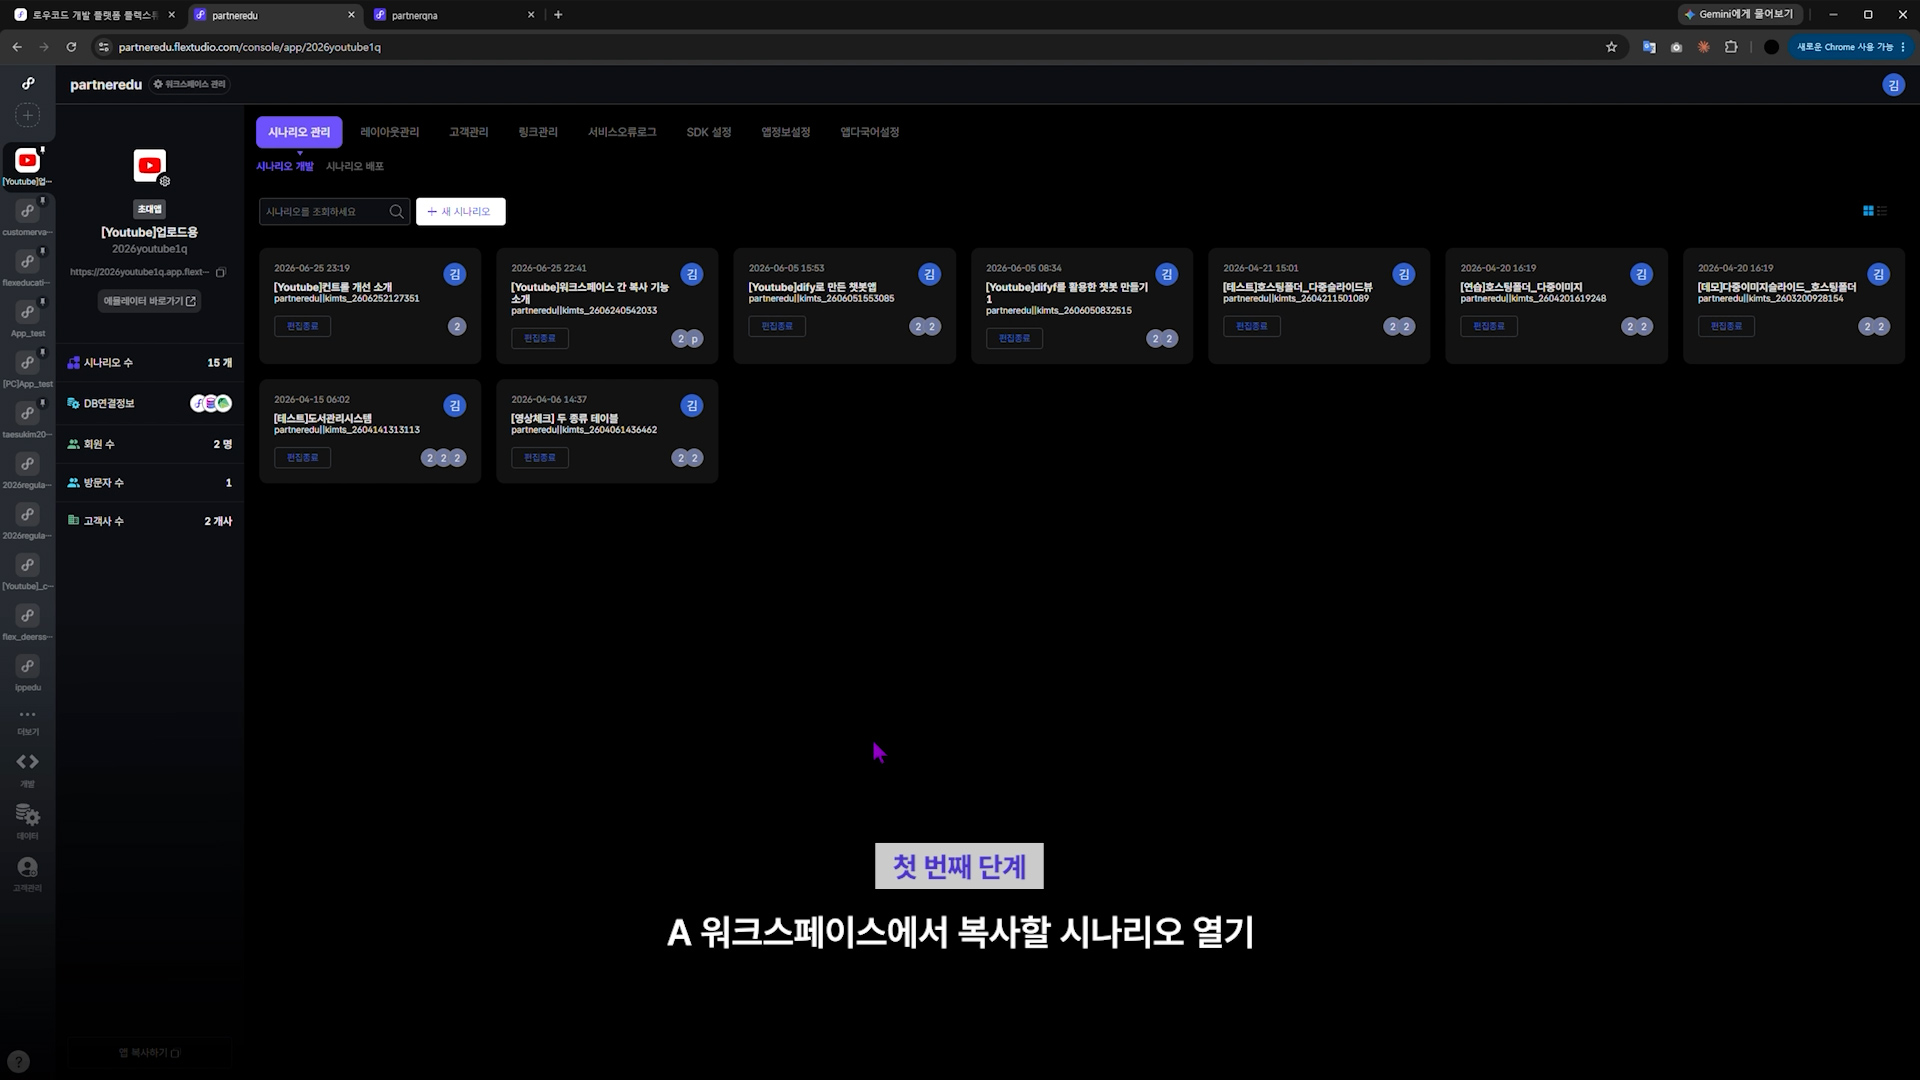Viewport: 1920px width, 1080px height.
Task: Open the 레이아웃관리 tab
Action: coord(390,132)
